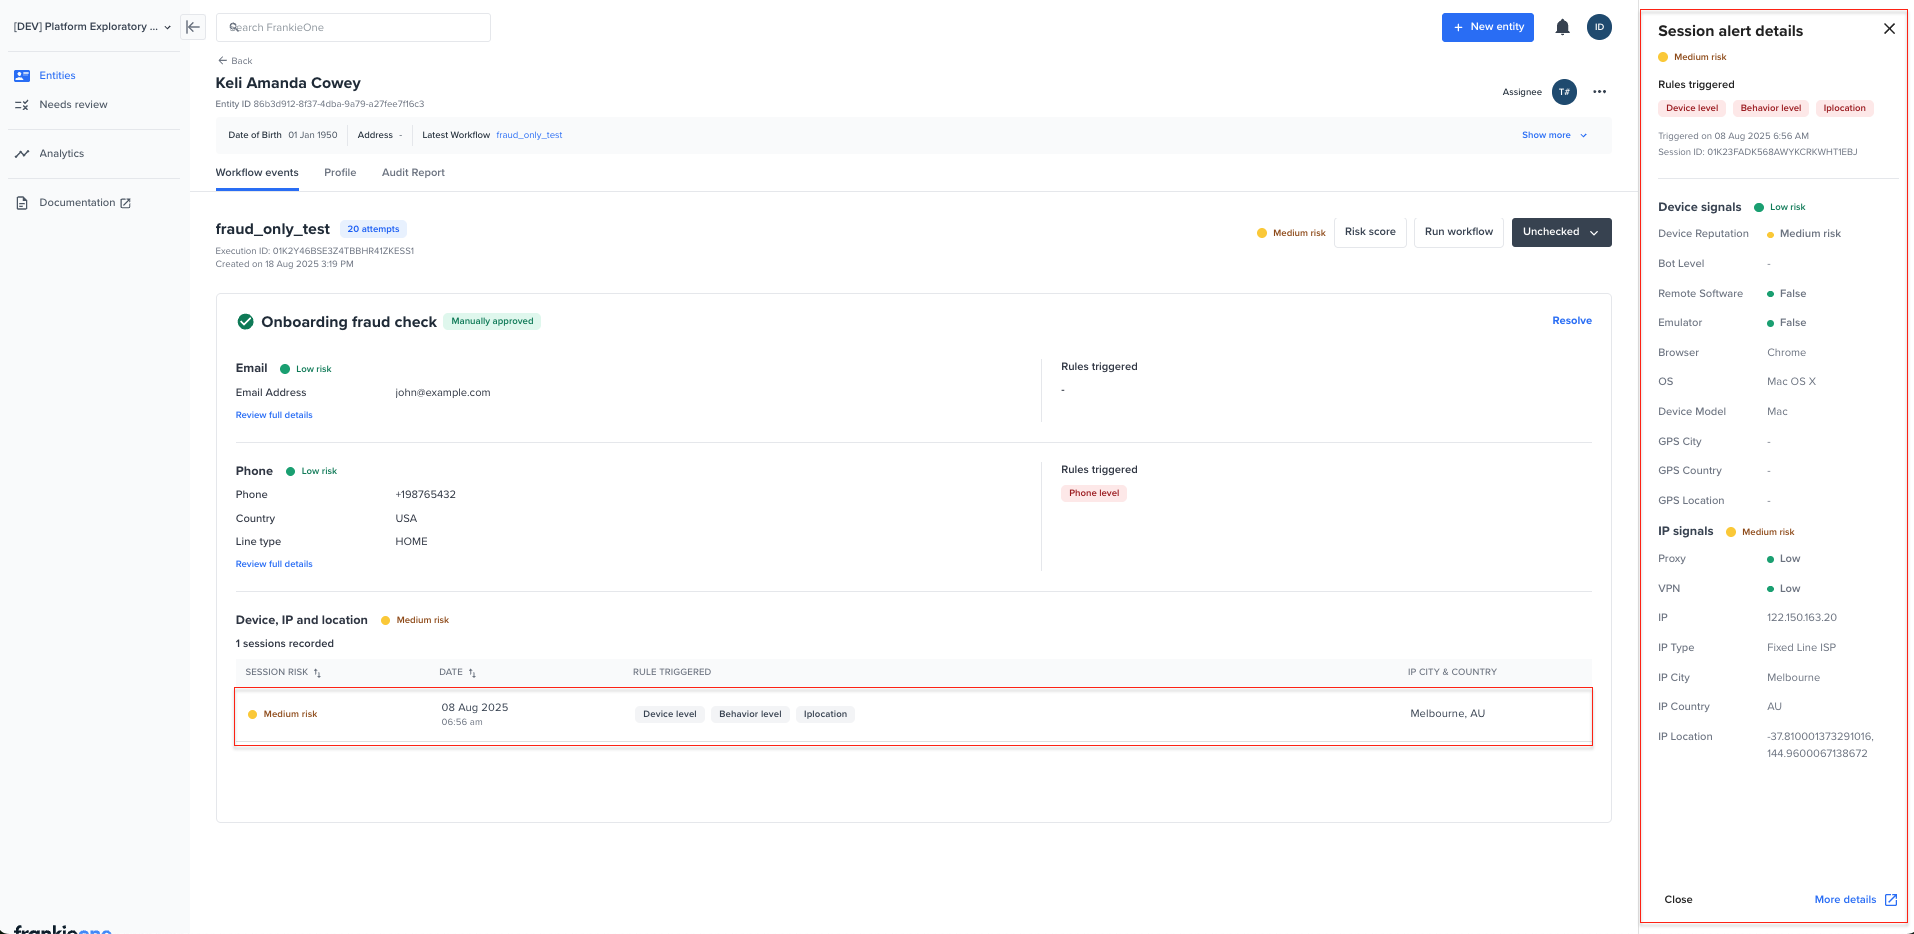1914x934 pixels.
Task: Switch to the Audit Report tab
Action: click(x=413, y=173)
